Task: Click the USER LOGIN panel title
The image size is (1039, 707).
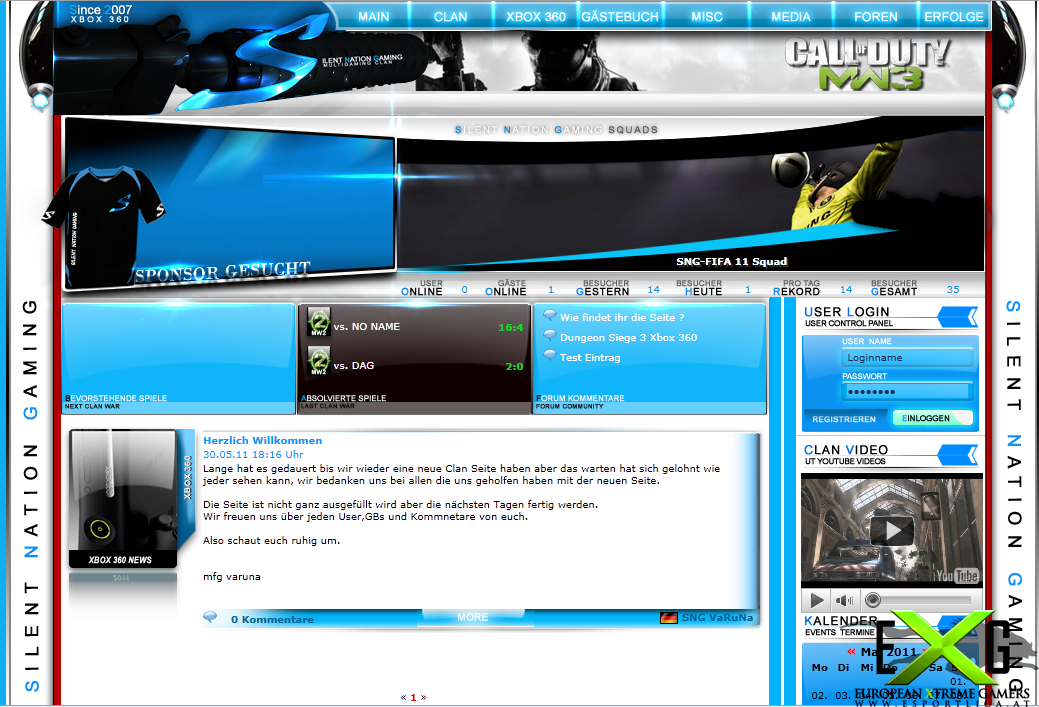Action: coord(846,312)
